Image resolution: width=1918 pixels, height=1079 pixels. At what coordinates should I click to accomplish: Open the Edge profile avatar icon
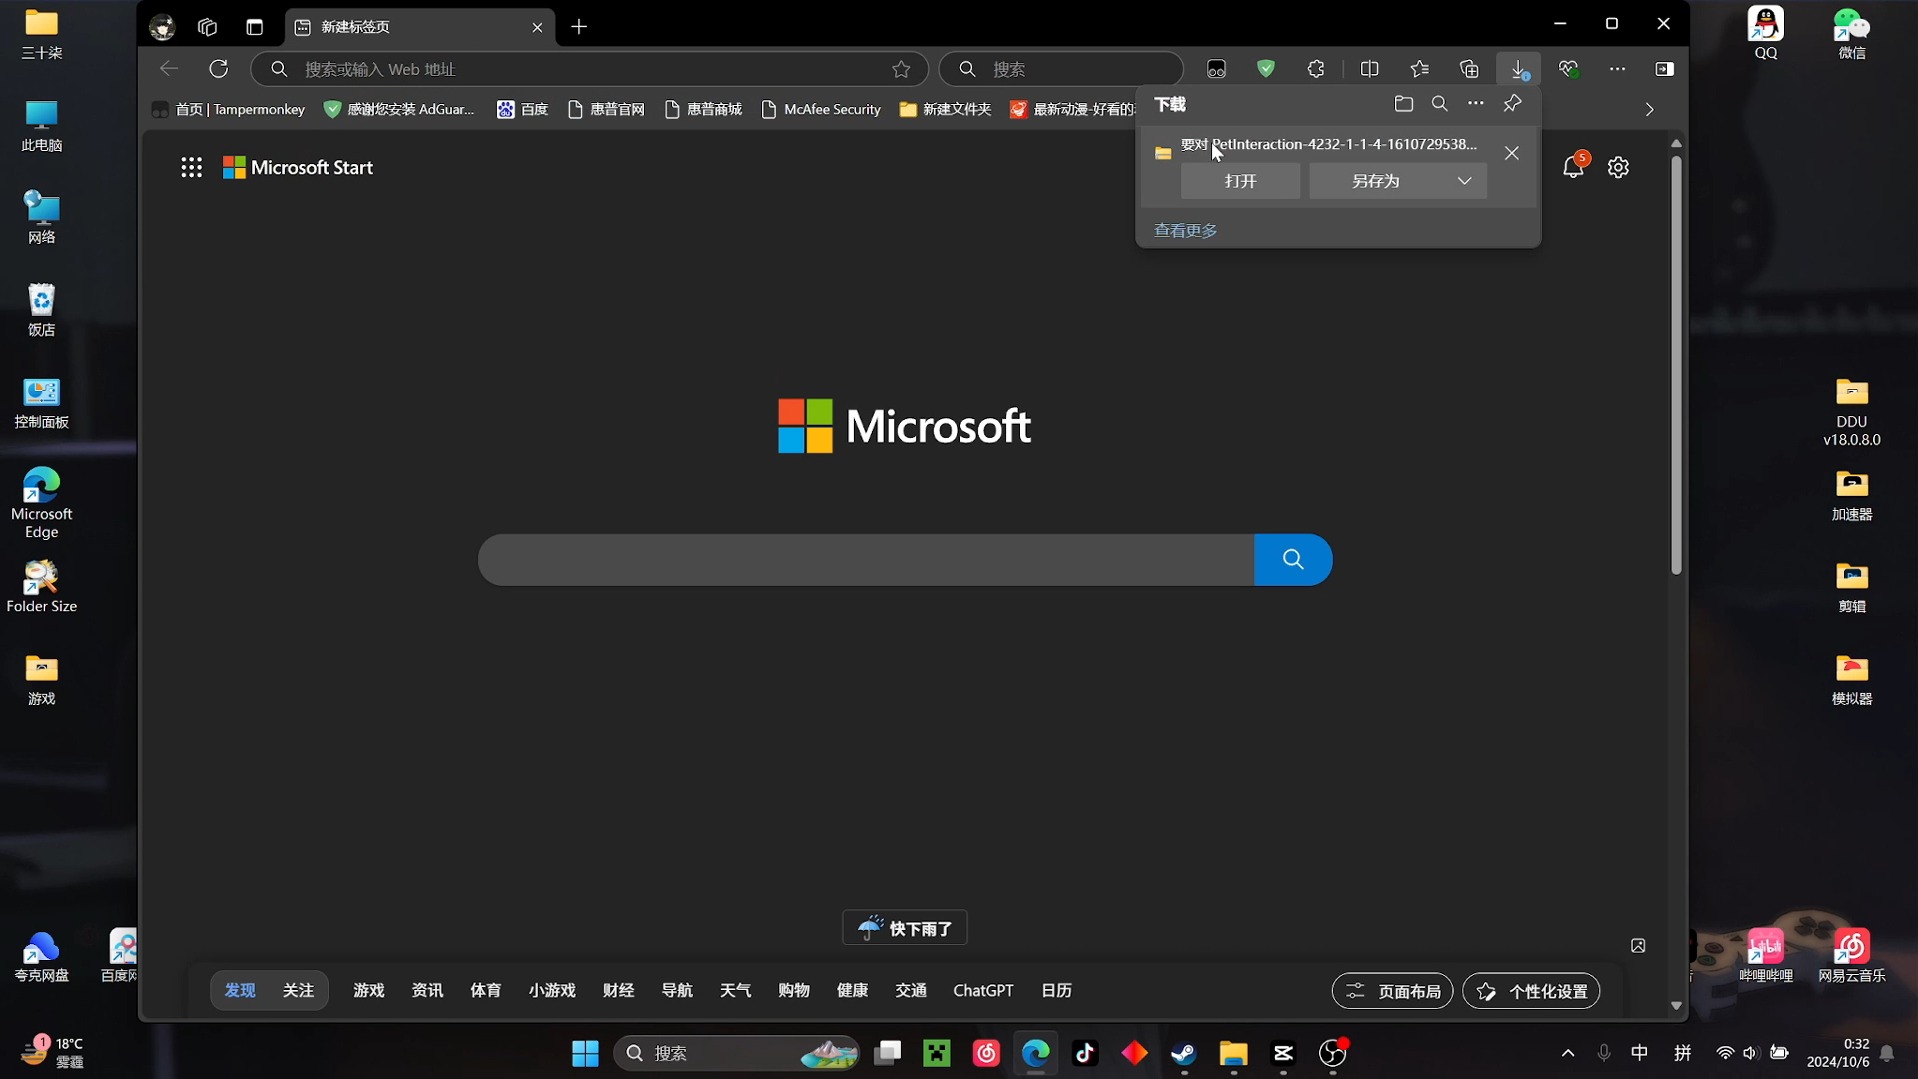(162, 27)
